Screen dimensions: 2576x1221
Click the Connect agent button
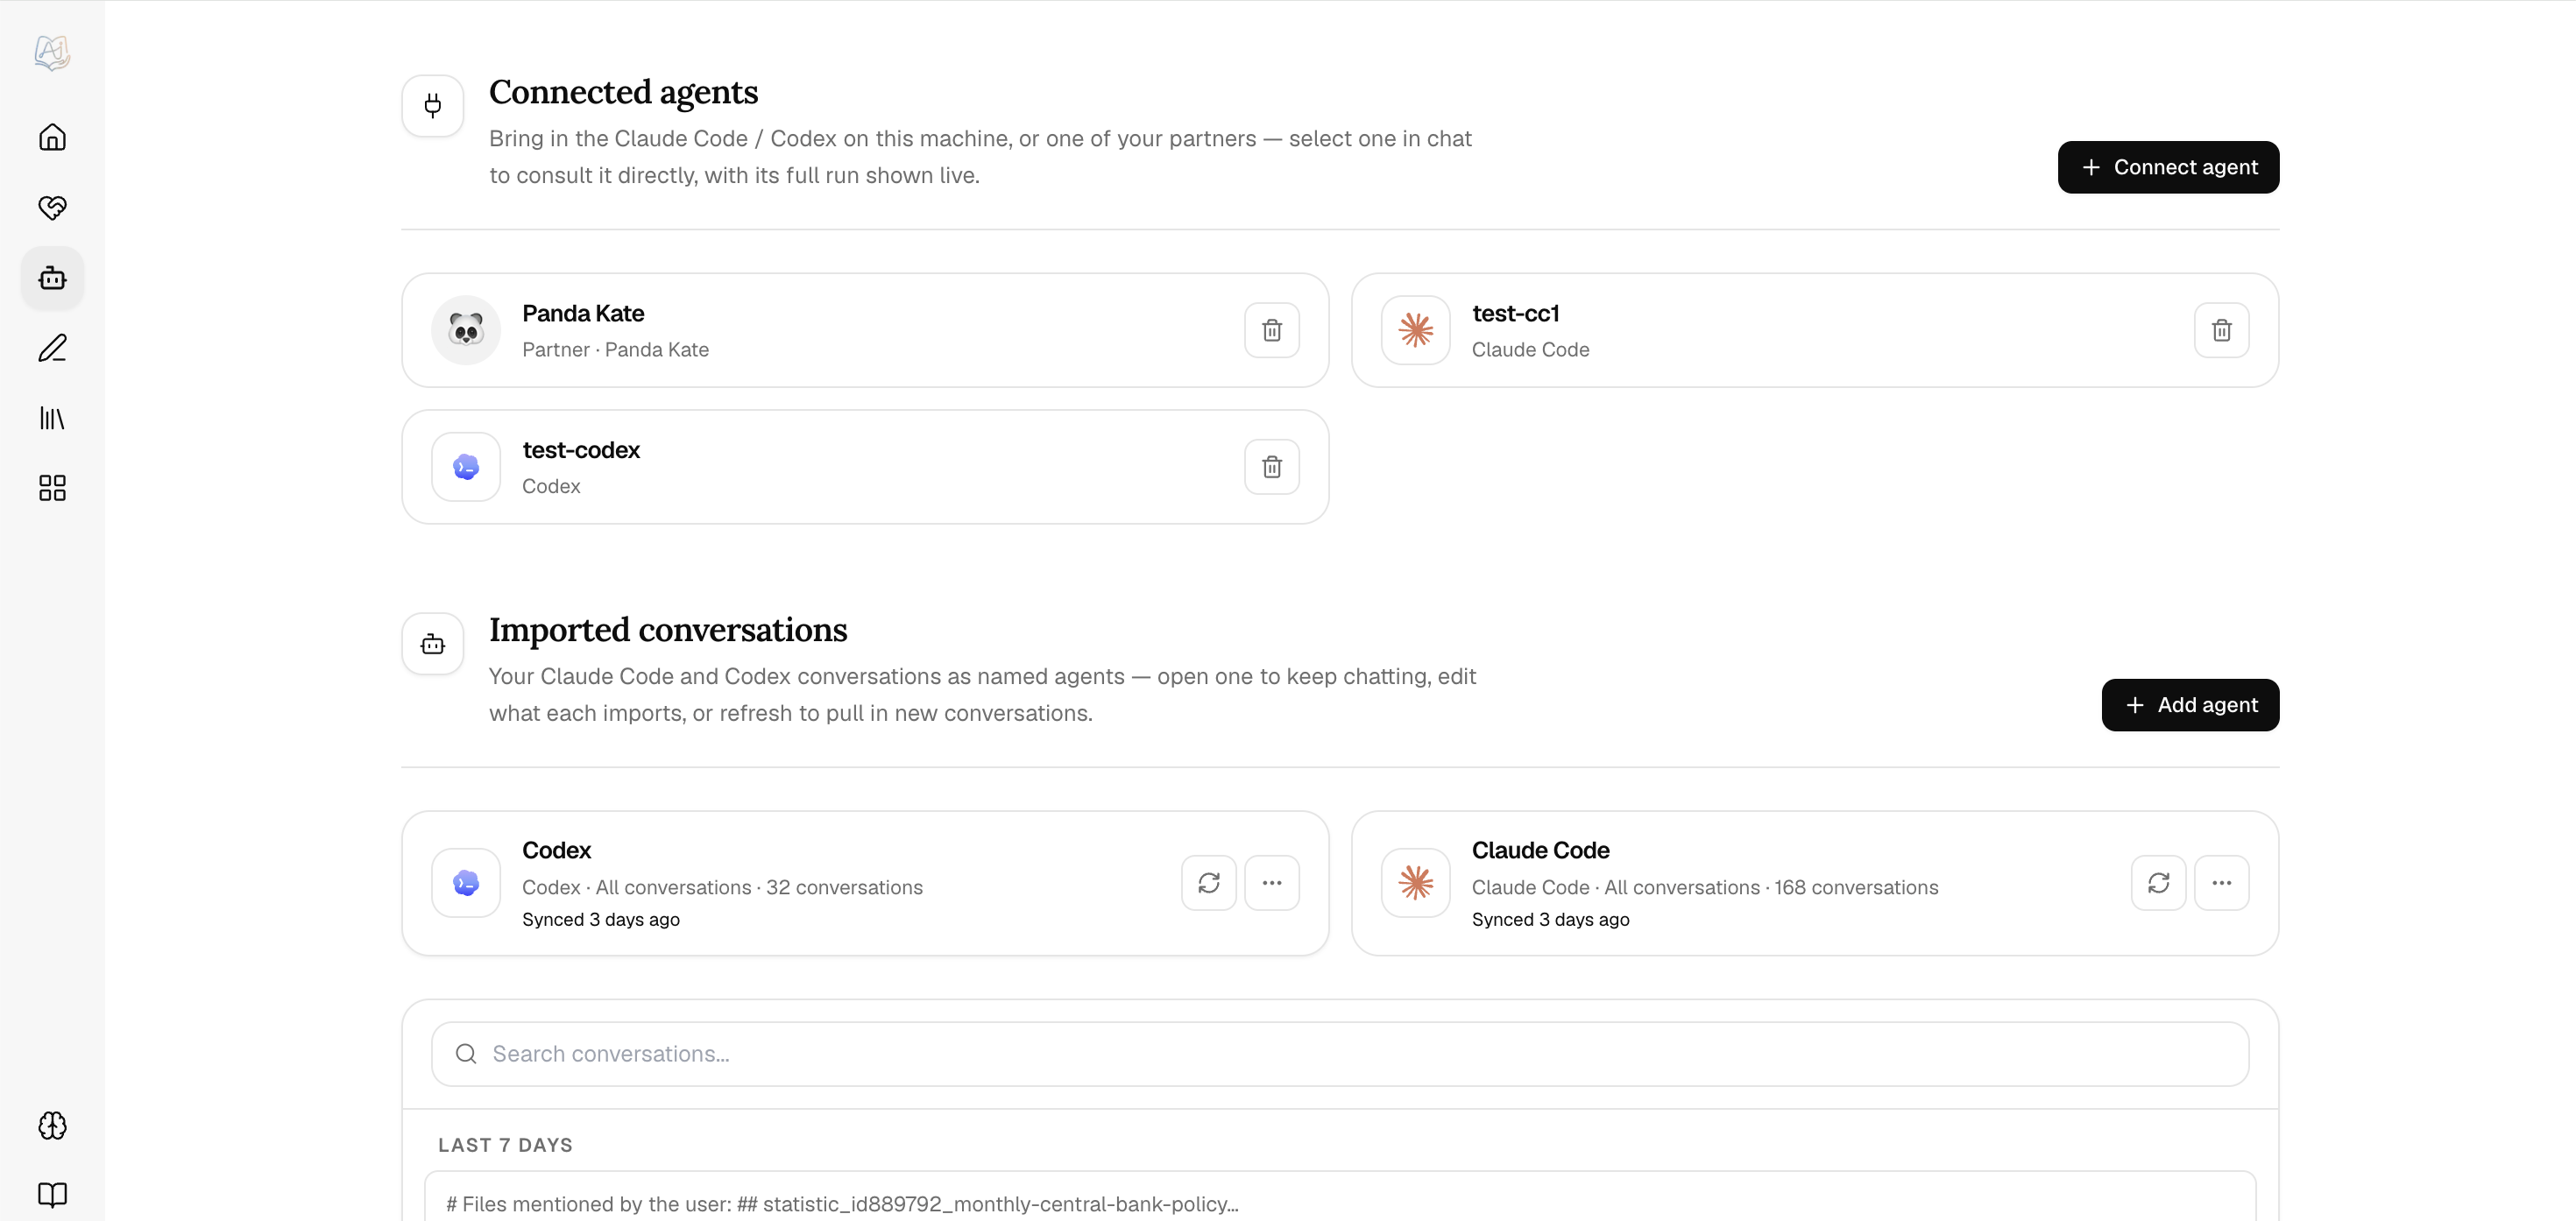2168,167
